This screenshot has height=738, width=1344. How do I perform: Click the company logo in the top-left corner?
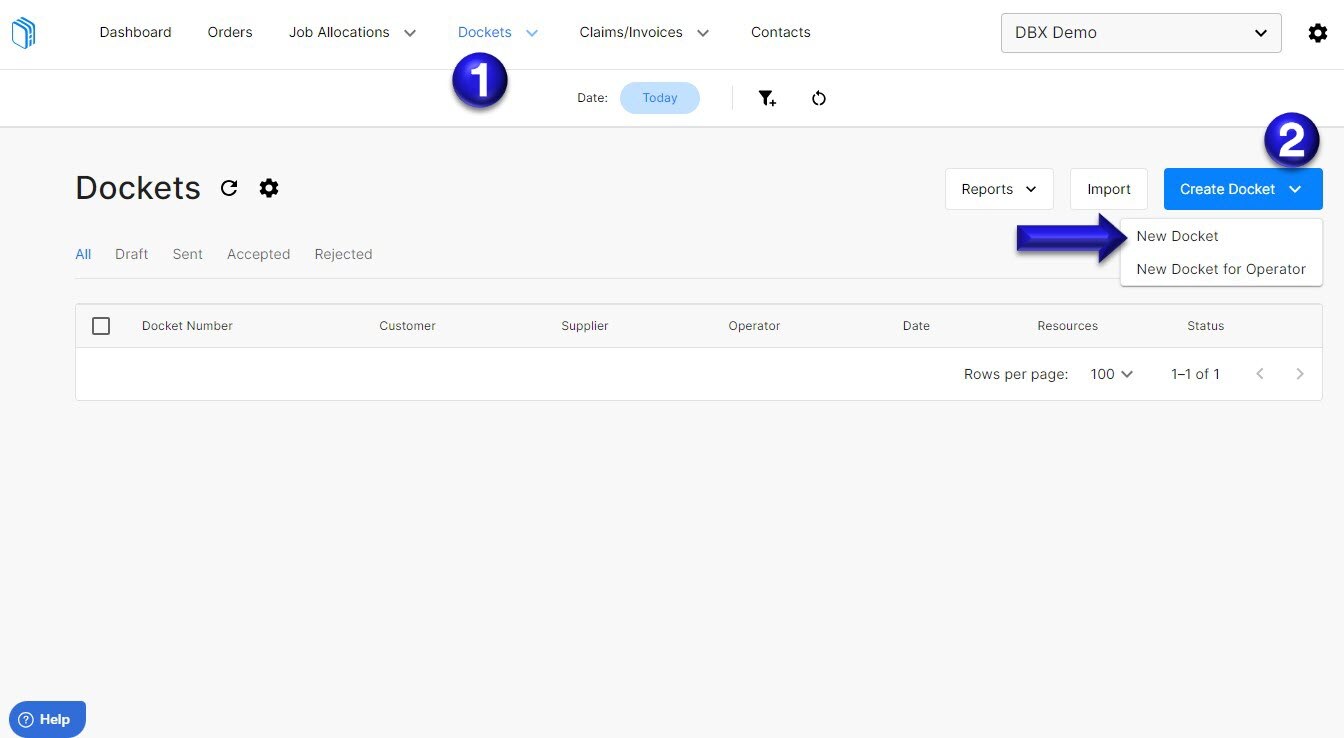click(22, 32)
